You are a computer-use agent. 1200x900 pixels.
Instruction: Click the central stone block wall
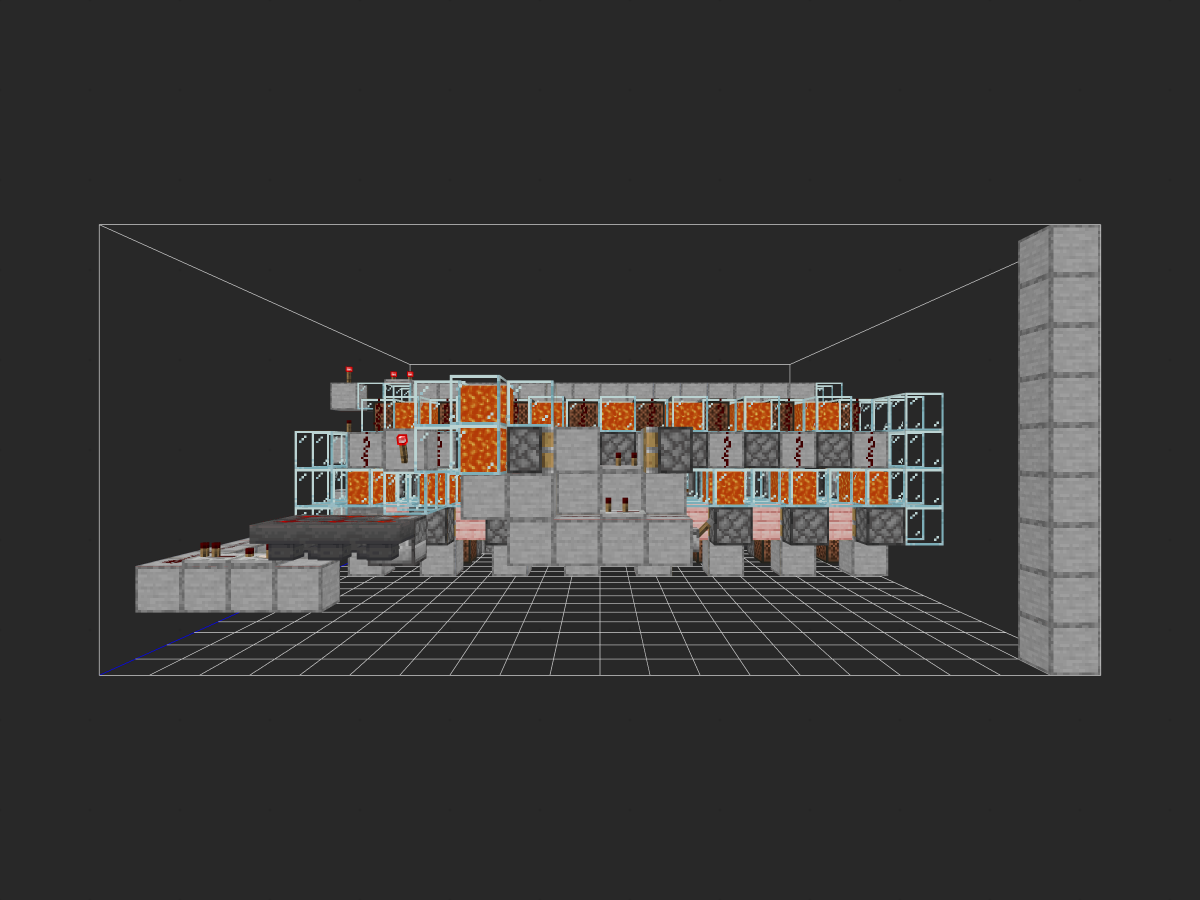tap(598, 497)
